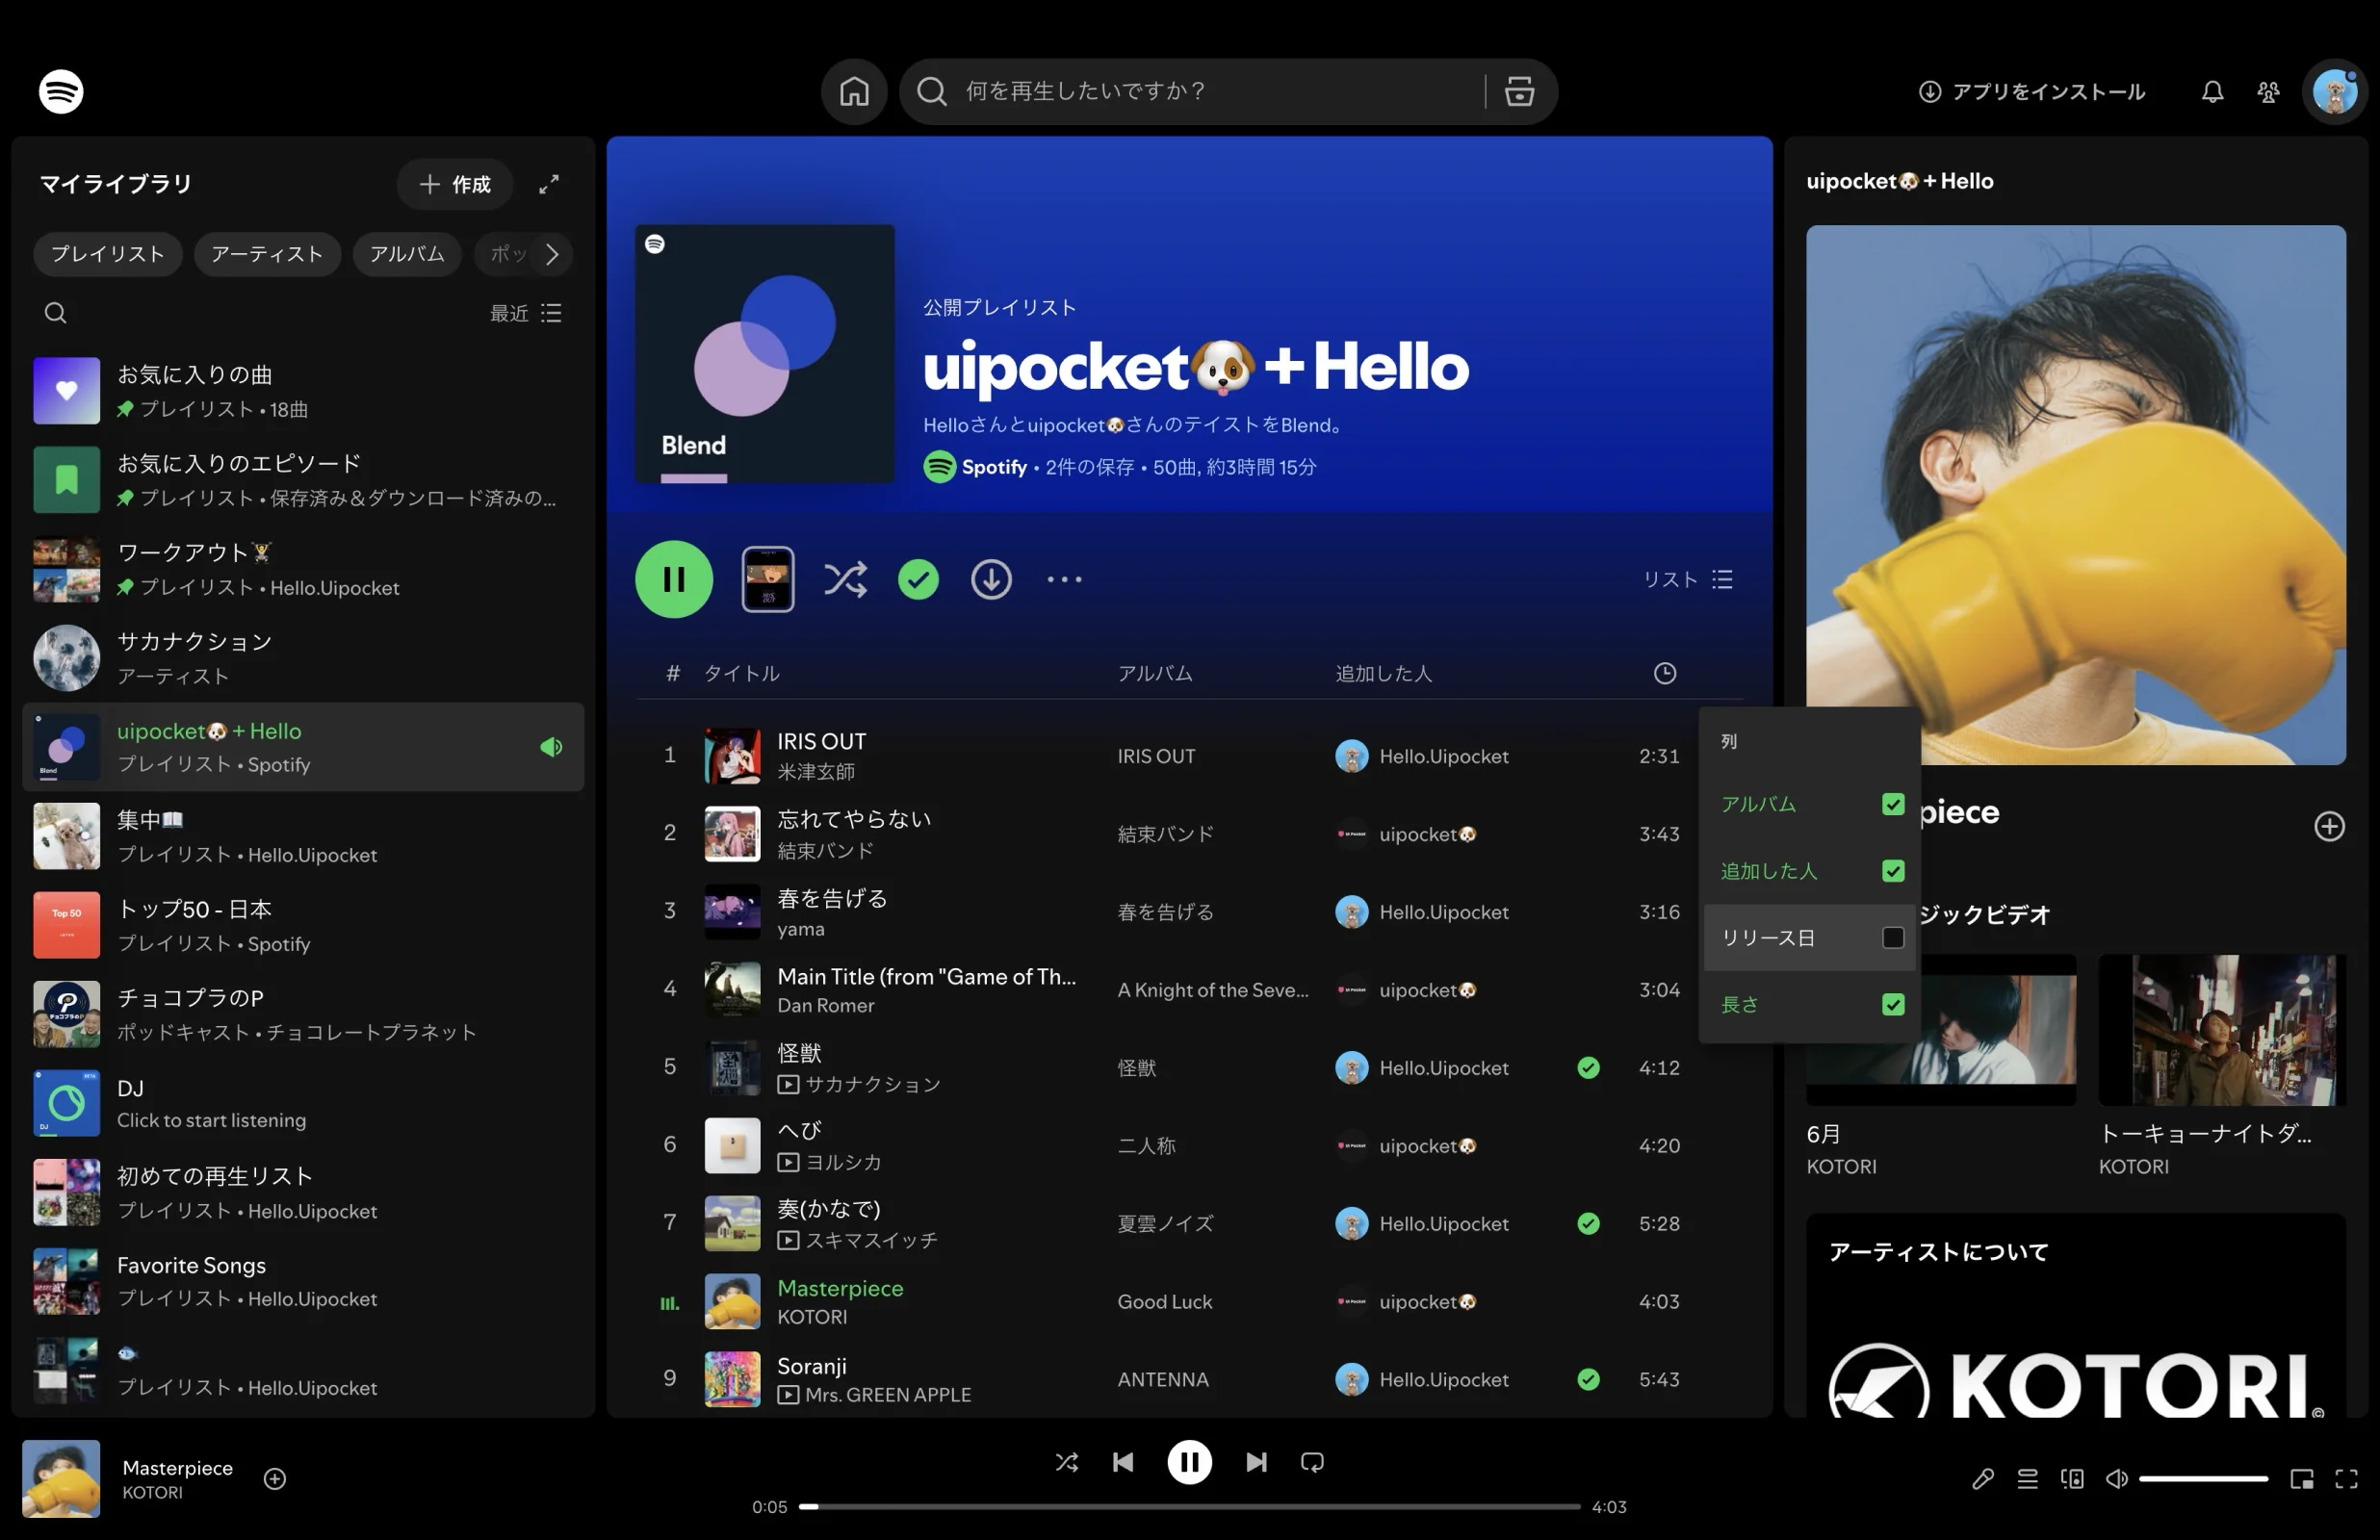Filter library by プレイリスト

tap(108, 254)
